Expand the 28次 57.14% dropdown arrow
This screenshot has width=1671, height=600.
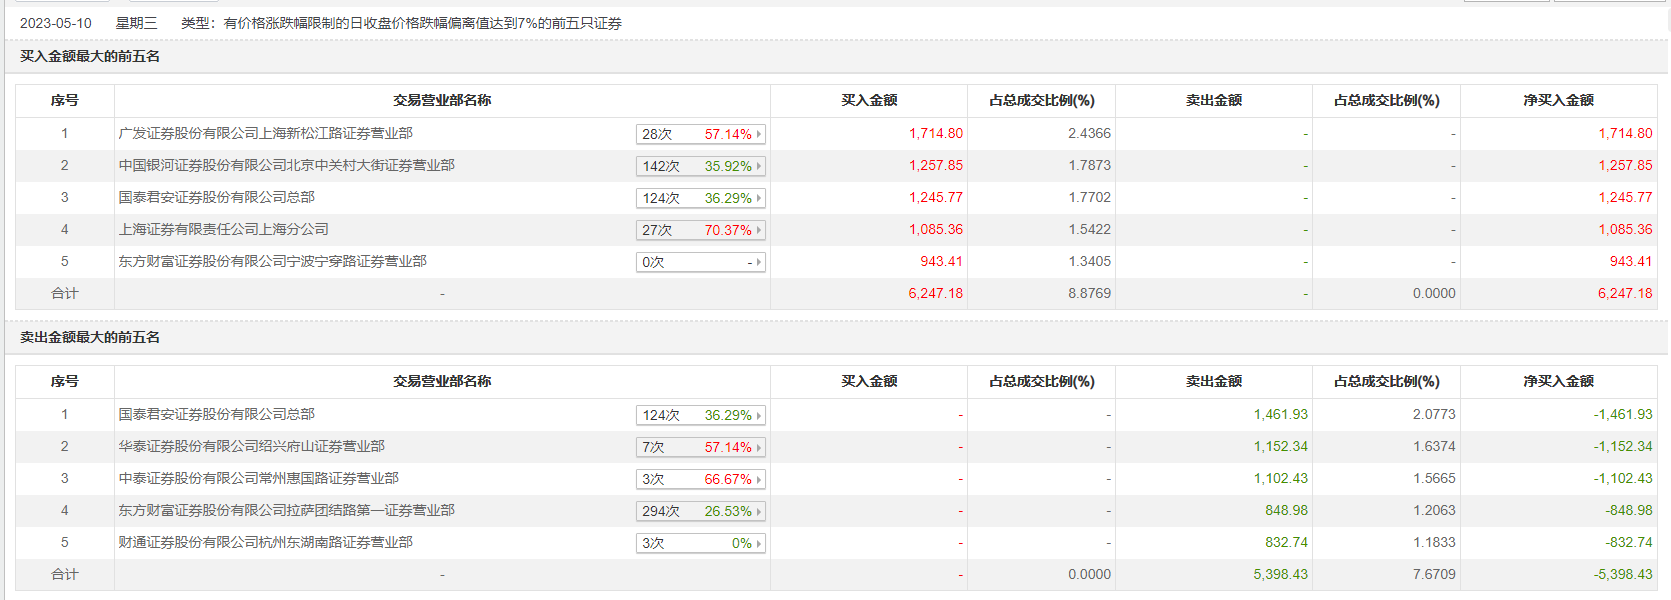coord(759,134)
